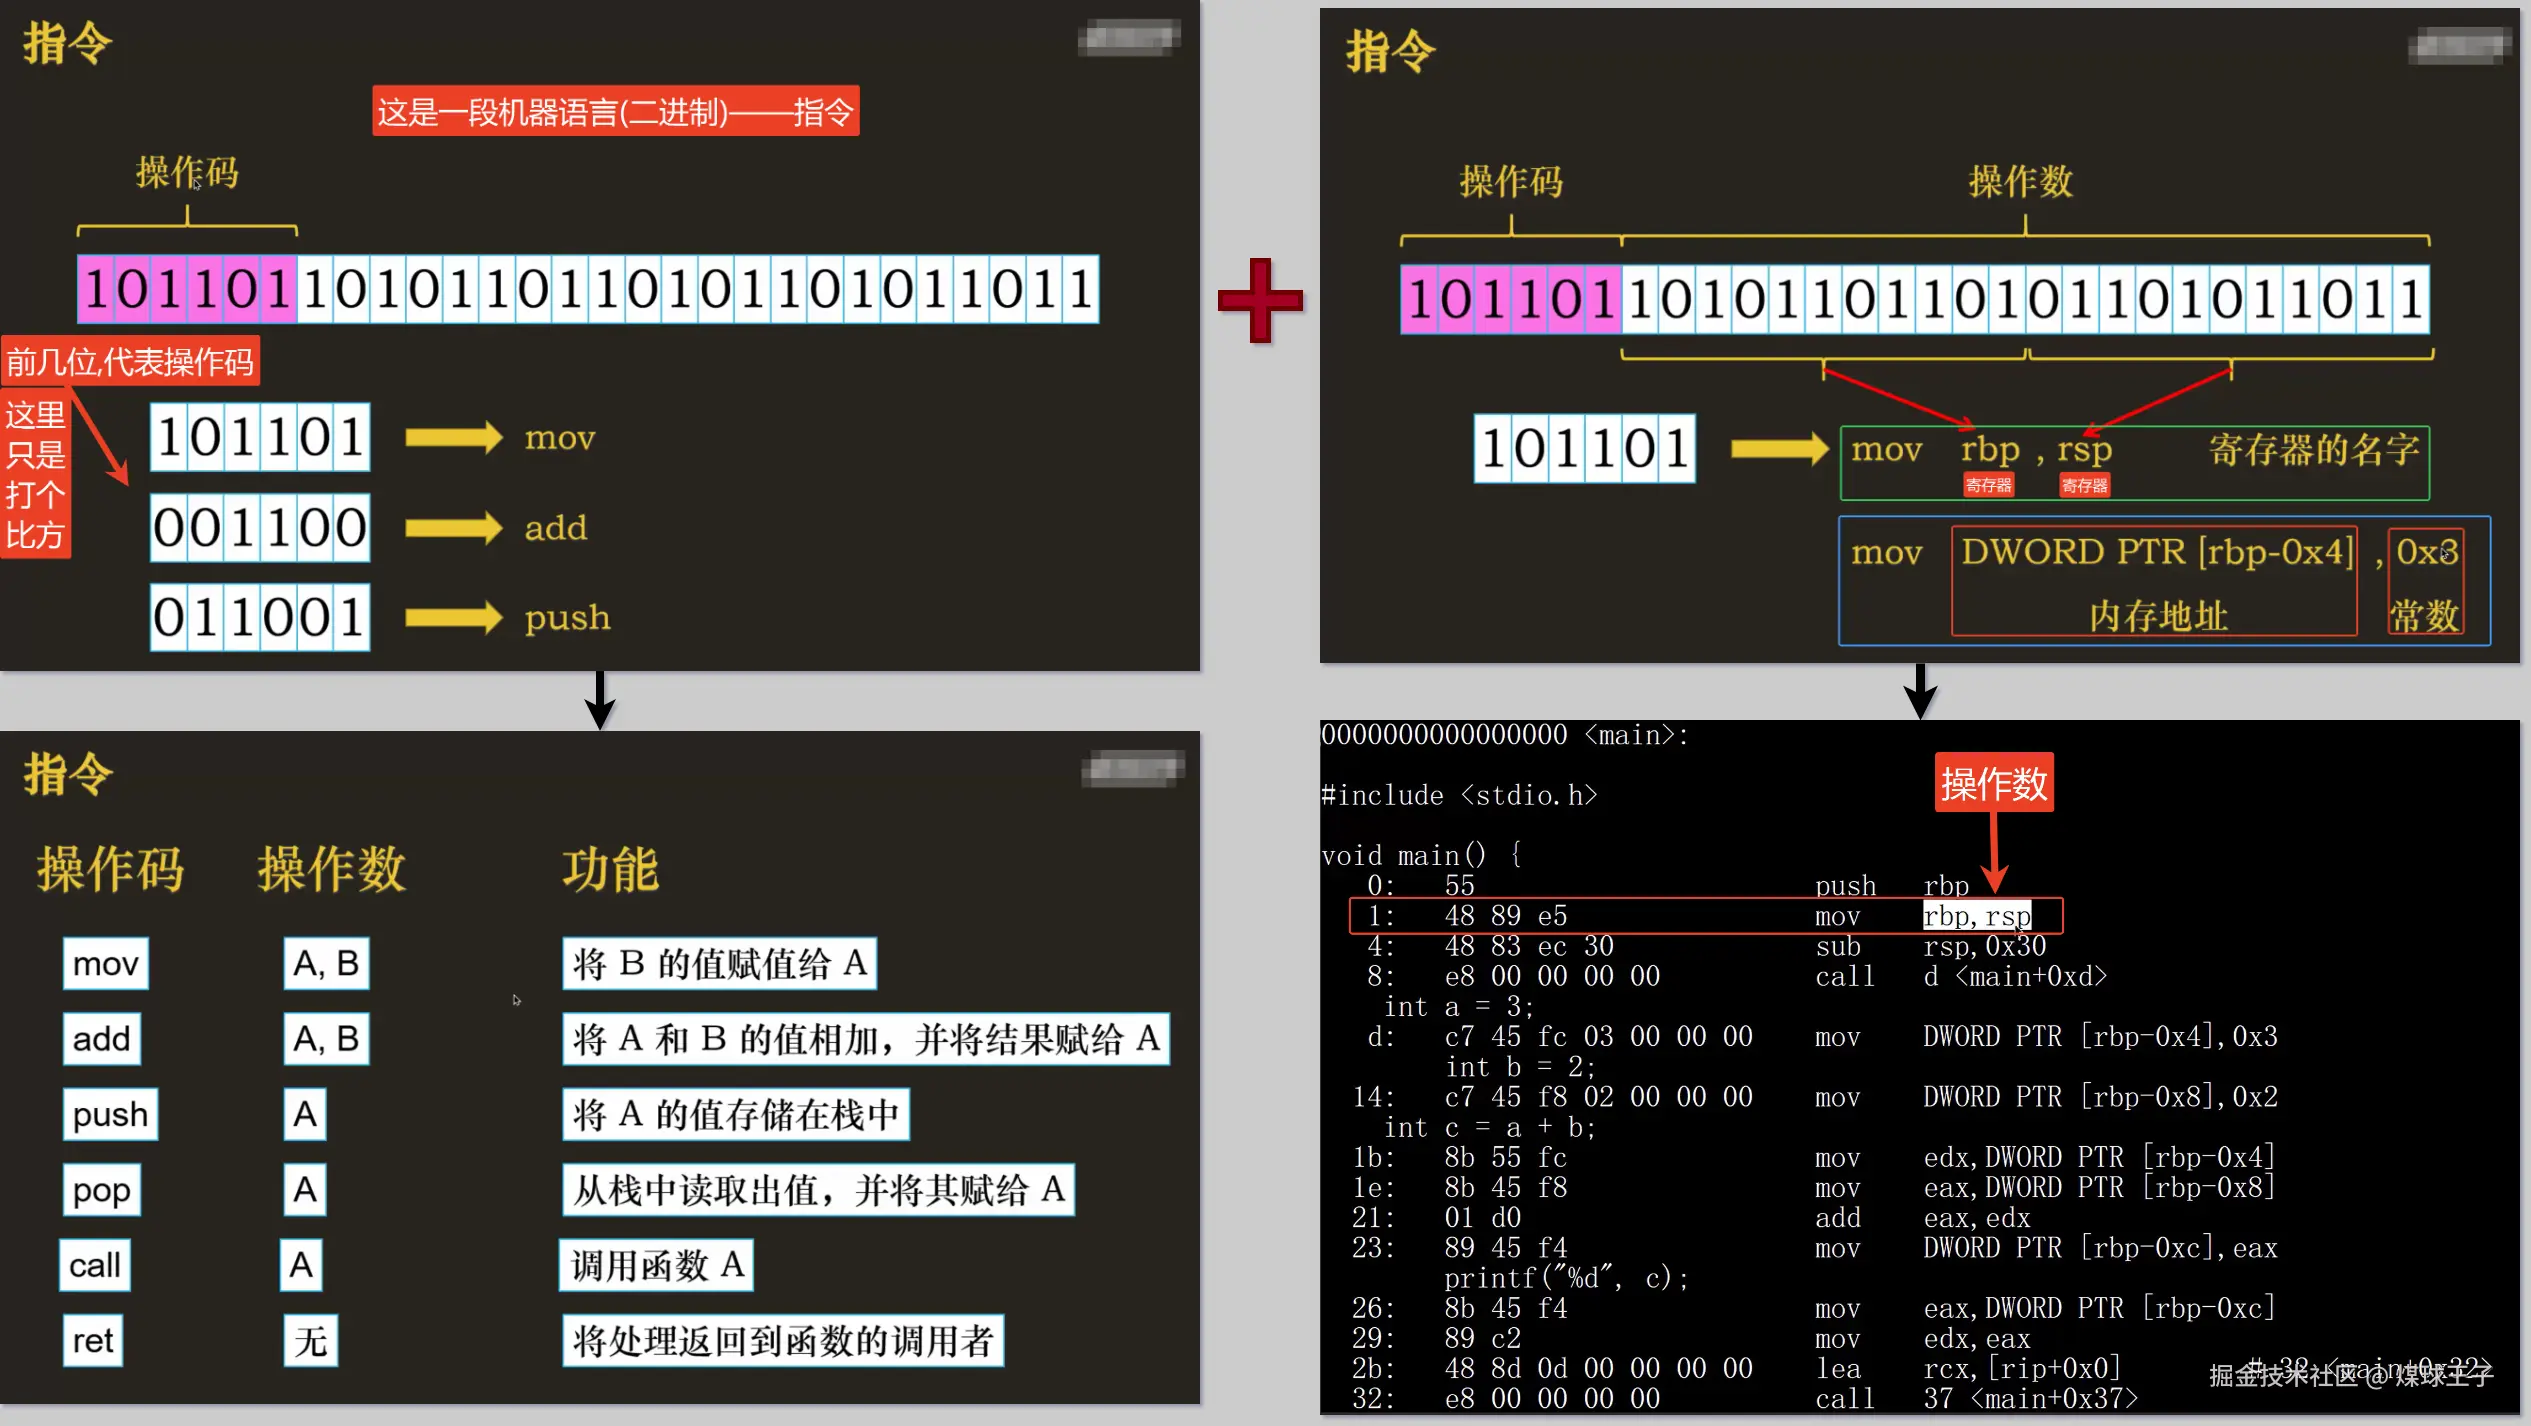This screenshot has height=1426, width=2531.
Task: Click the 调用函数 A description box
Action: click(x=656, y=1266)
